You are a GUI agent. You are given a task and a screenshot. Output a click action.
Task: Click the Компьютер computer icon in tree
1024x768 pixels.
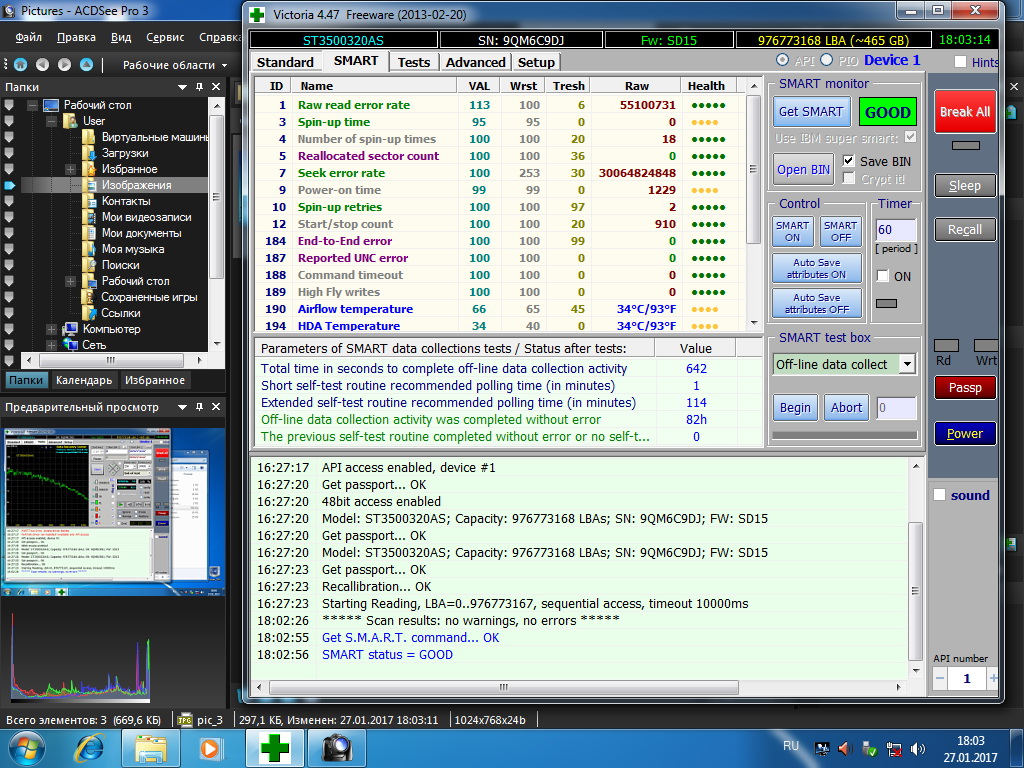(x=70, y=329)
